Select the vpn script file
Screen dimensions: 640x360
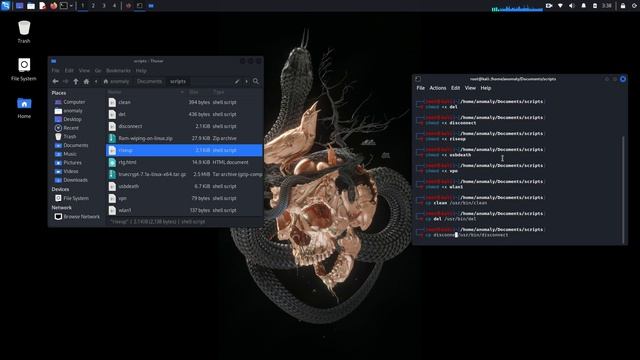[184, 198]
